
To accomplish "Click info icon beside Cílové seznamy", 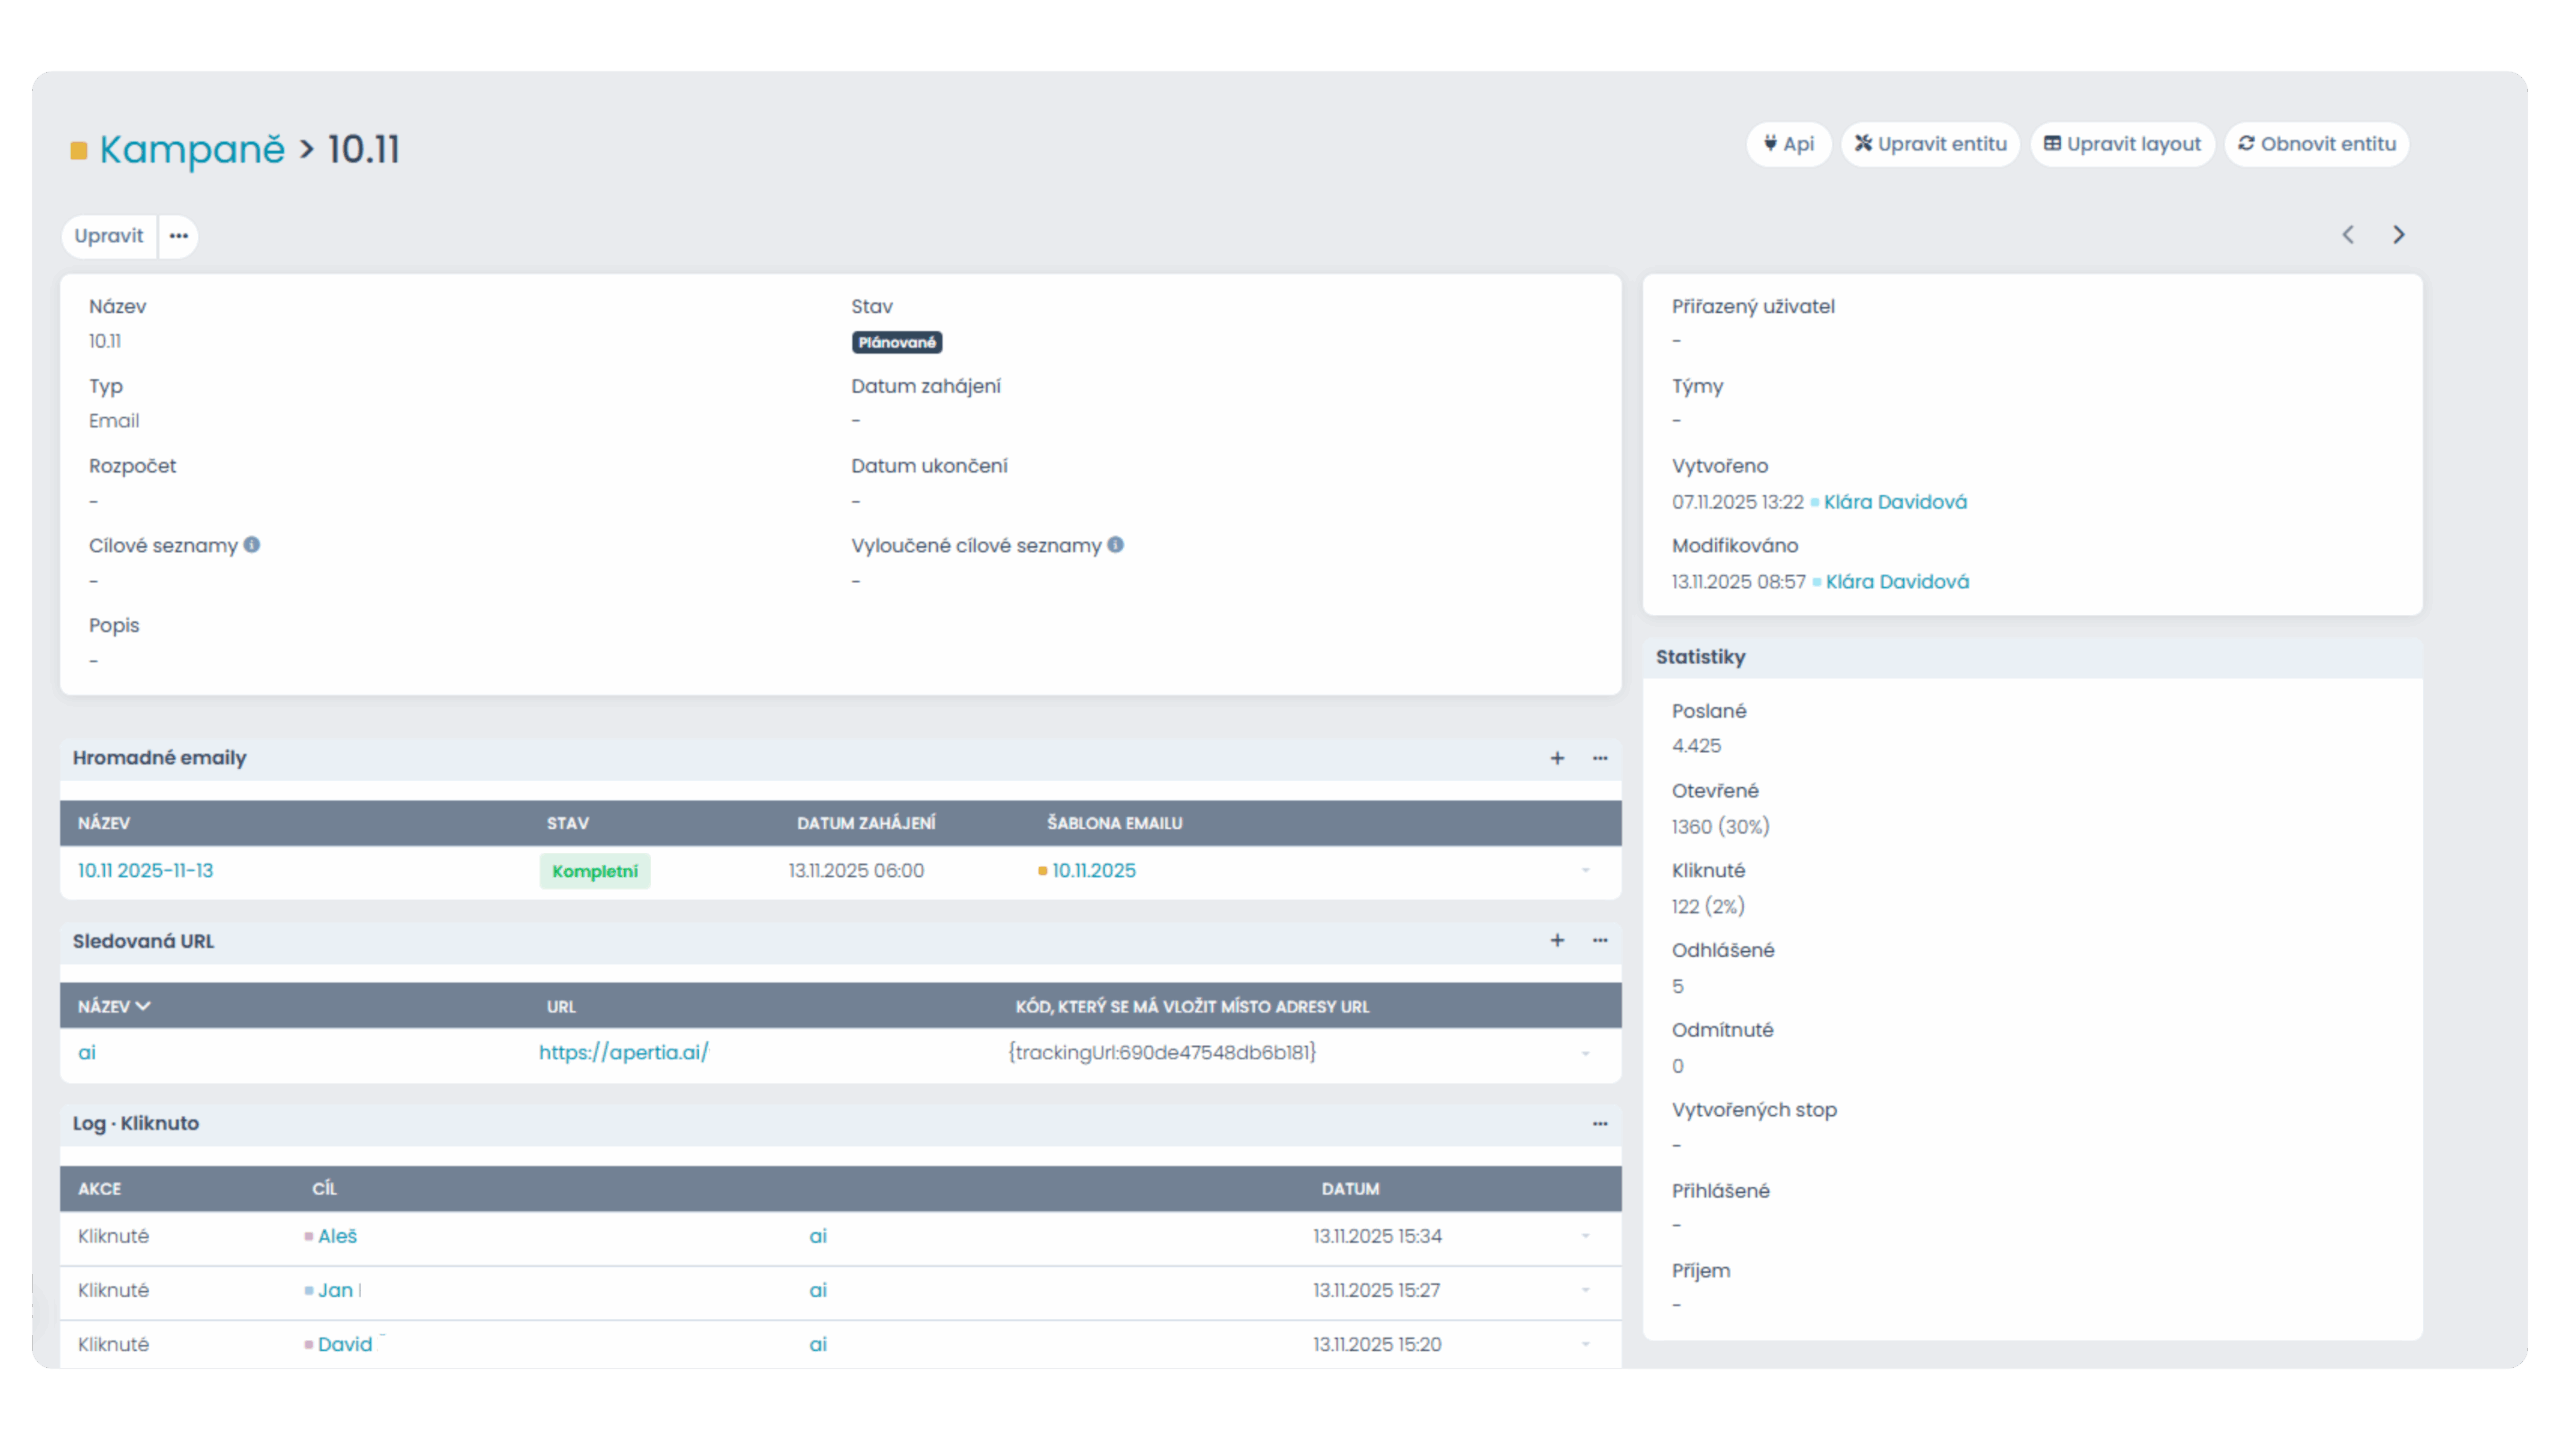I will tap(252, 545).
